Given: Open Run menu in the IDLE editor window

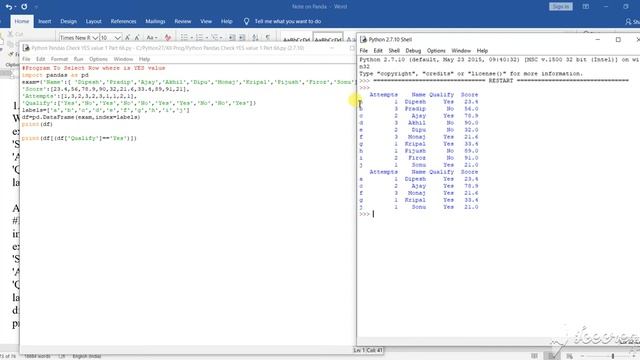Looking at the screenshot, I should pos(78,59).
